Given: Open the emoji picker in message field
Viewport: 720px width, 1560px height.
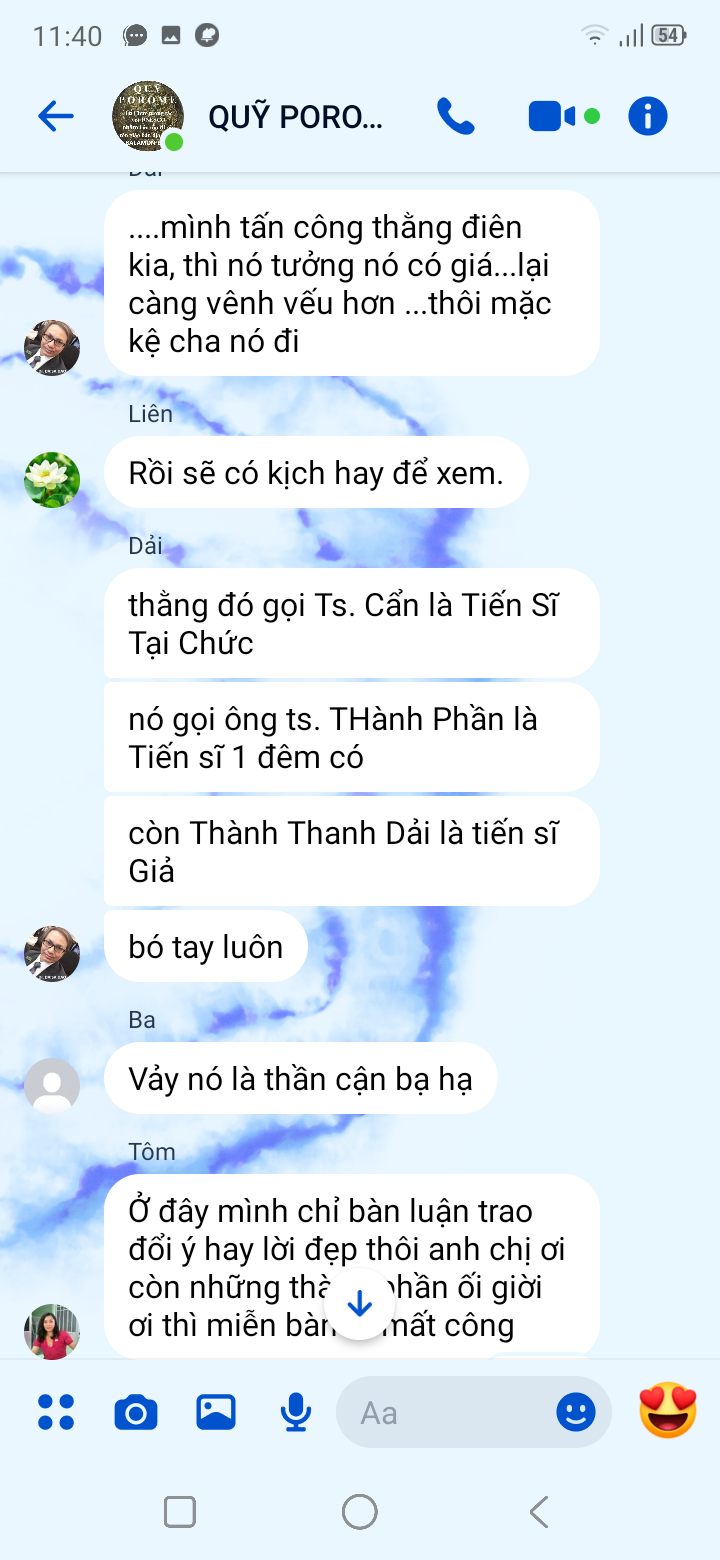Looking at the screenshot, I should 576,1412.
